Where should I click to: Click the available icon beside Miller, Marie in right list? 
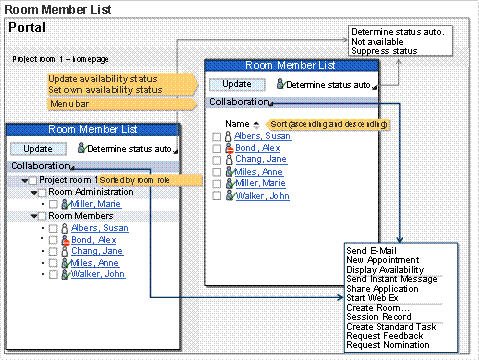pos(230,183)
